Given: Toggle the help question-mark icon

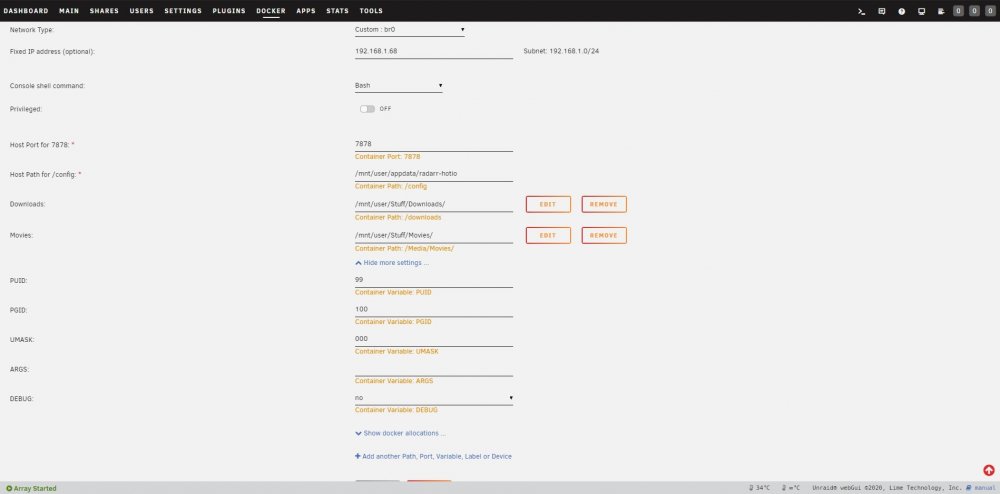Looking at the screenshot, I should pyautogui.click(x=902, y=11).
